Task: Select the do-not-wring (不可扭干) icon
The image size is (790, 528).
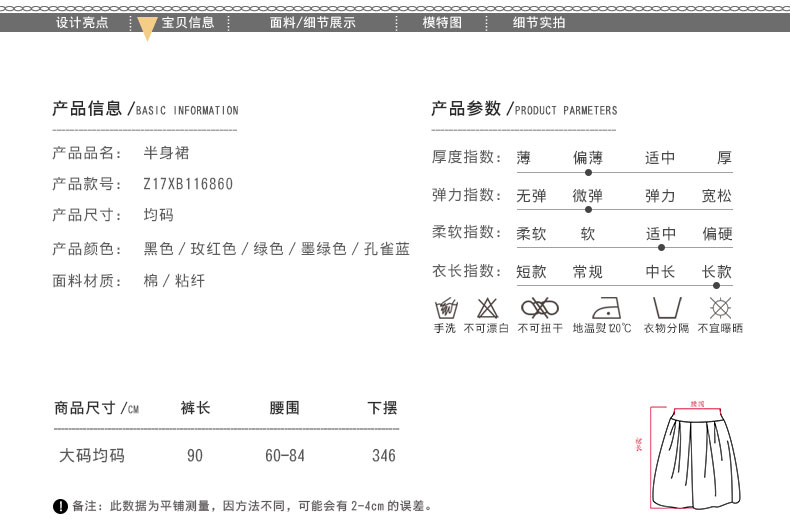Action: (x=540, y=307)
